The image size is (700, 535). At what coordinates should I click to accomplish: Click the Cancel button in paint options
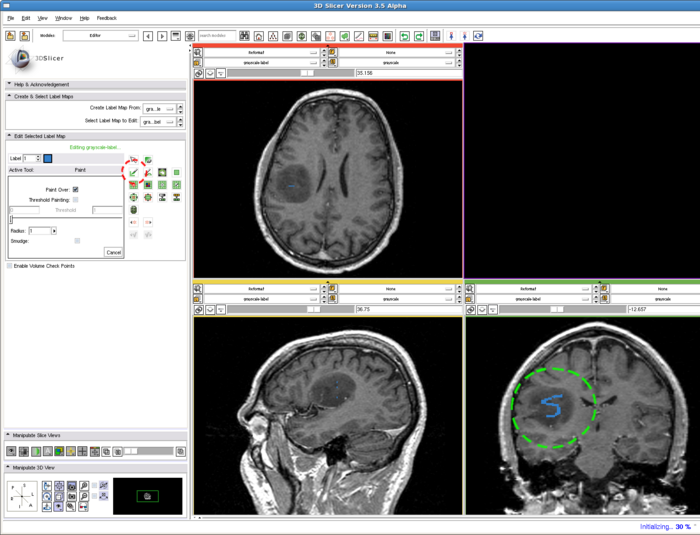pyautogui.click(x=113, y=252)
